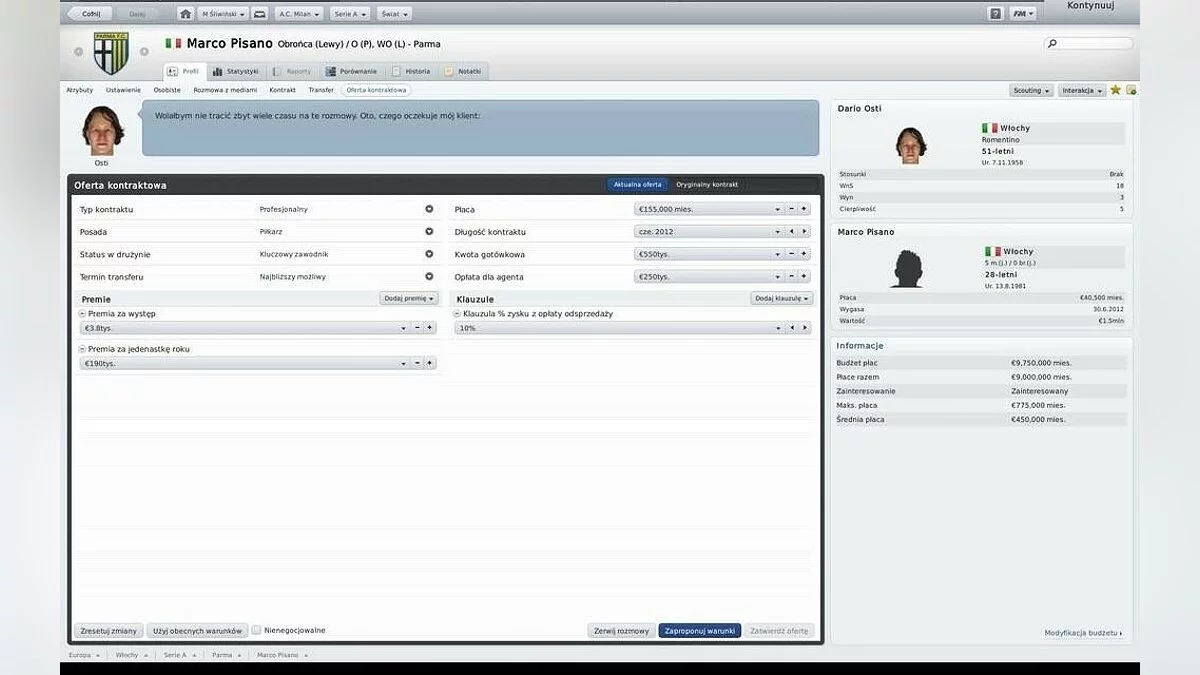Switch to Oryginalny kontrakt view

tap(707, 185)
